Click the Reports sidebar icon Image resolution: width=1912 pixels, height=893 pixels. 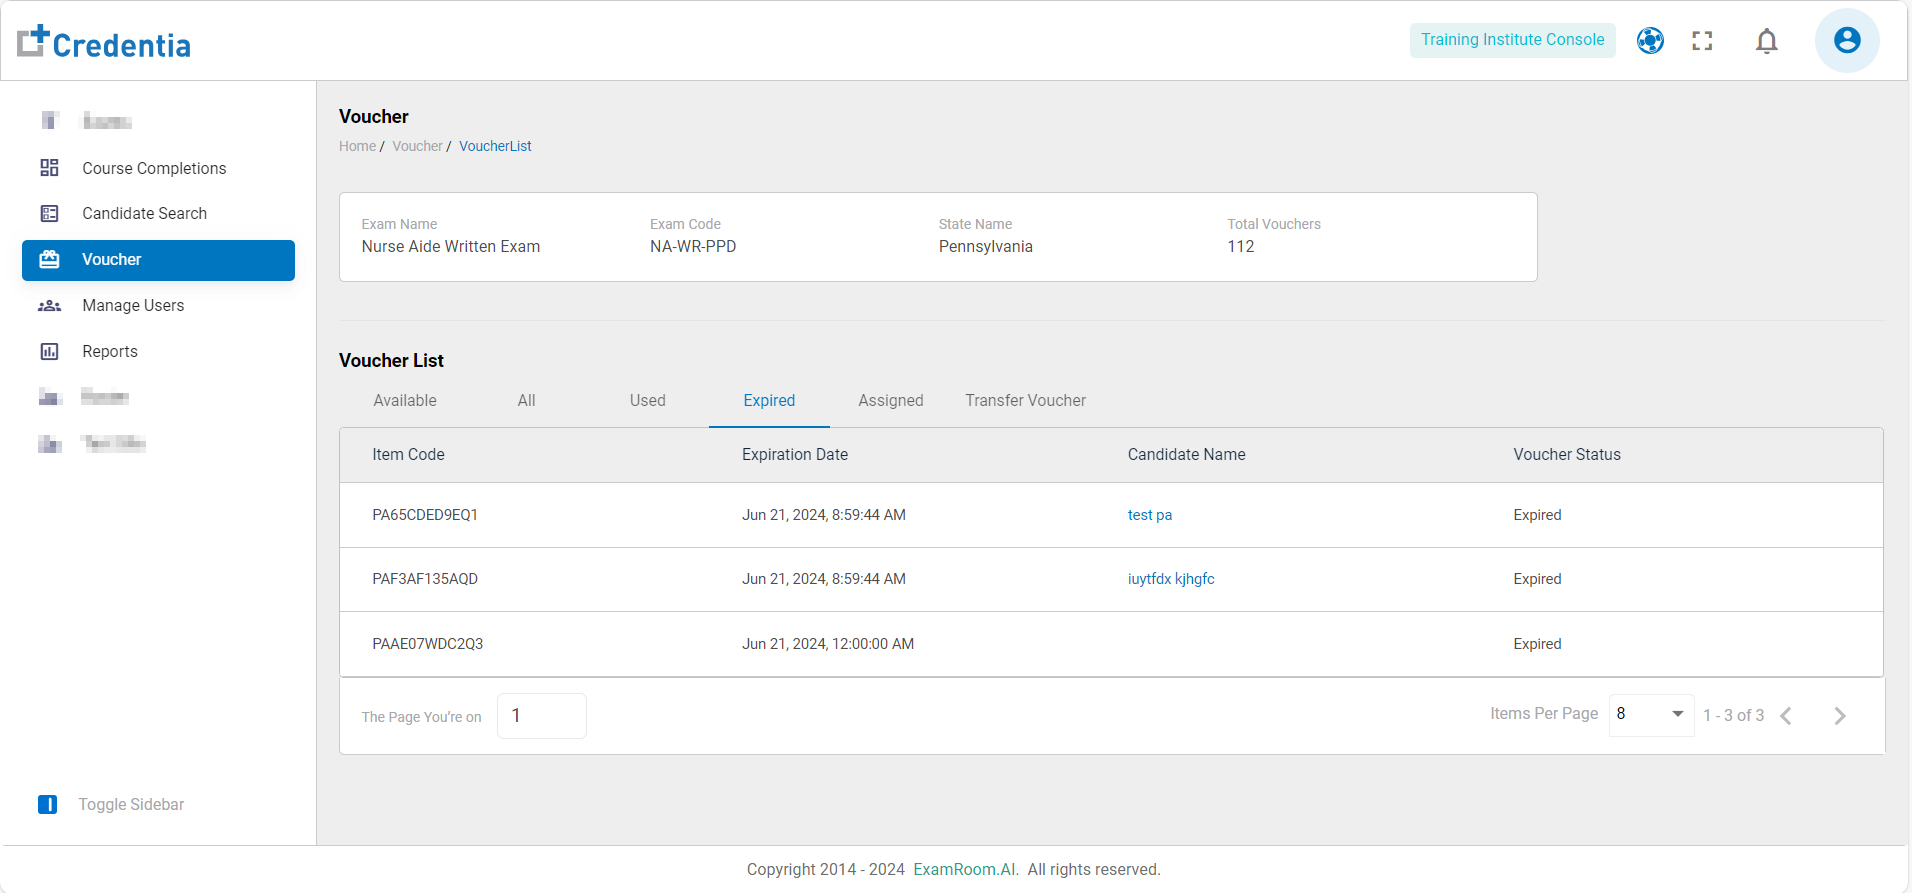point(49,351)
